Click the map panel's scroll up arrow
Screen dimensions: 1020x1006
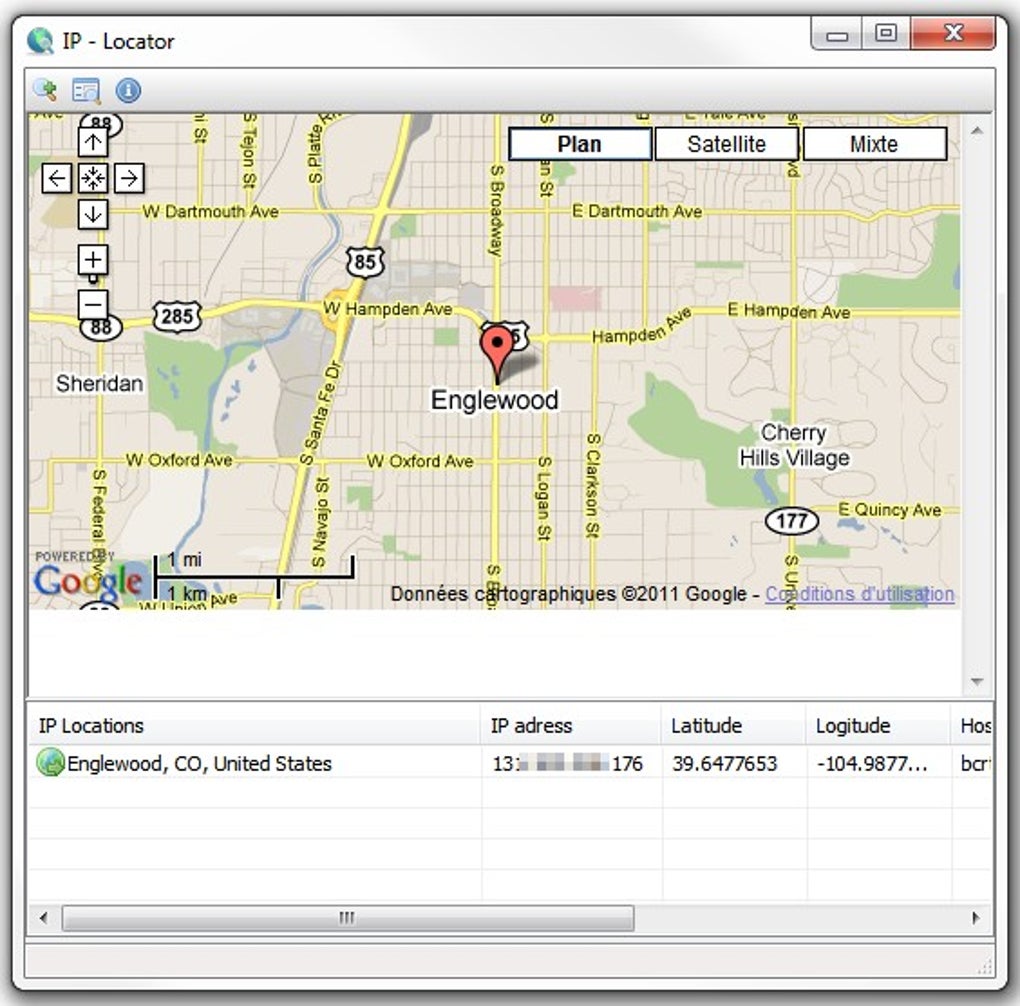tap(976, 131)
